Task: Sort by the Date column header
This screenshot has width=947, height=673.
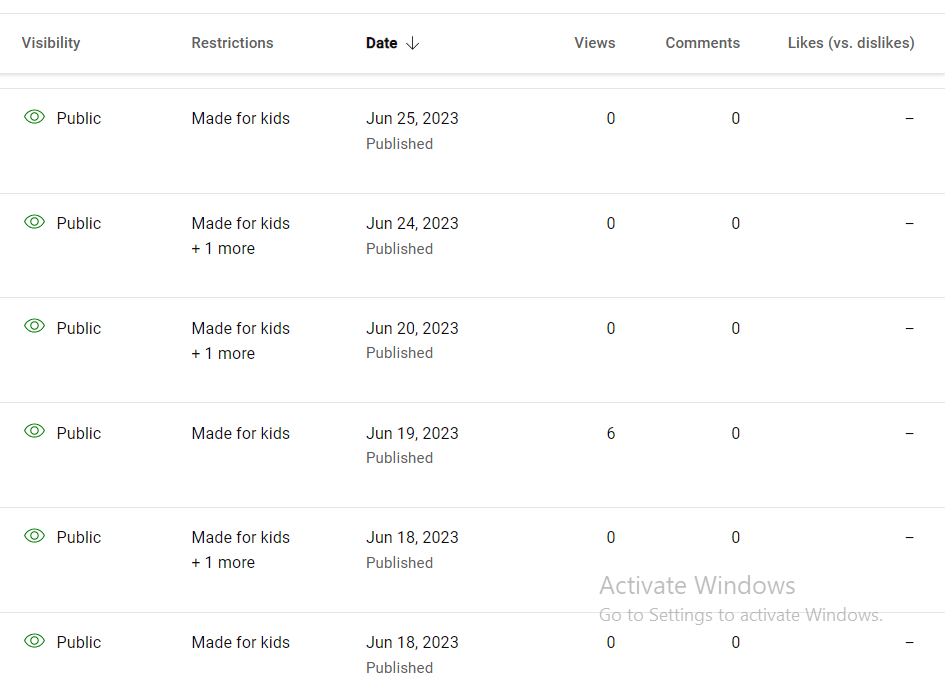Action: click(382, 43)
